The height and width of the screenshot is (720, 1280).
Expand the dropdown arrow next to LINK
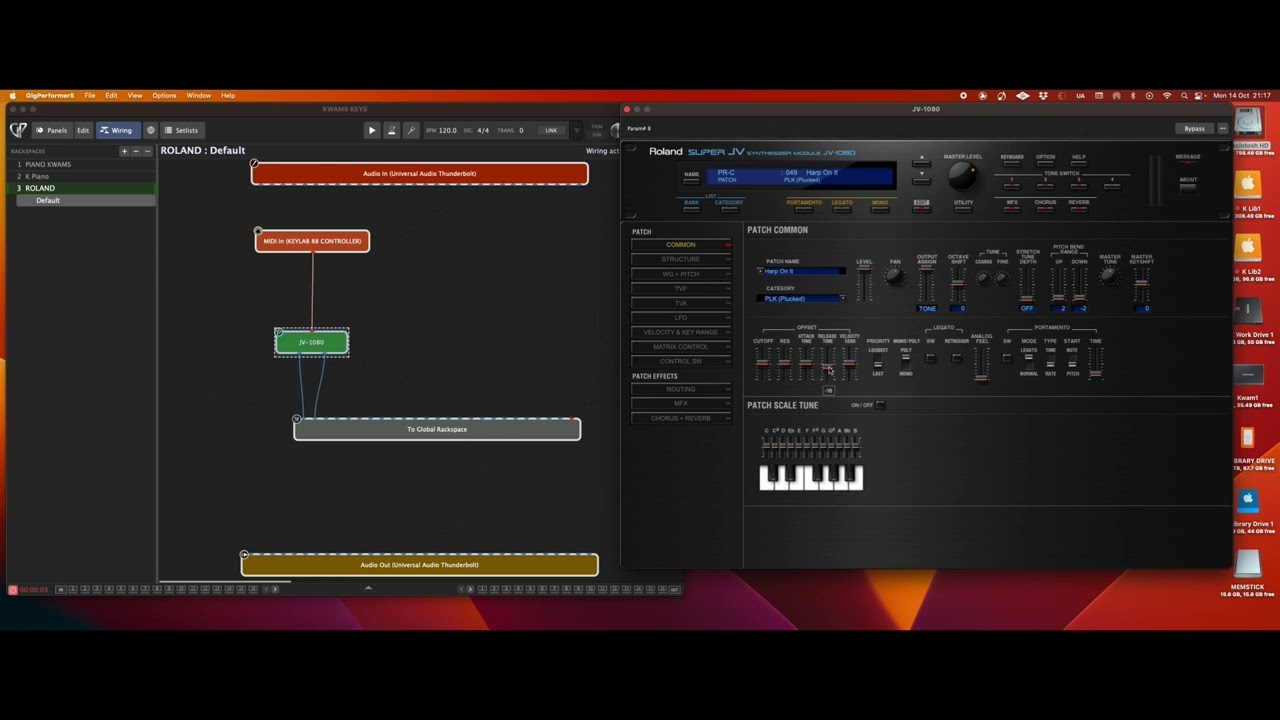(575, 130)
